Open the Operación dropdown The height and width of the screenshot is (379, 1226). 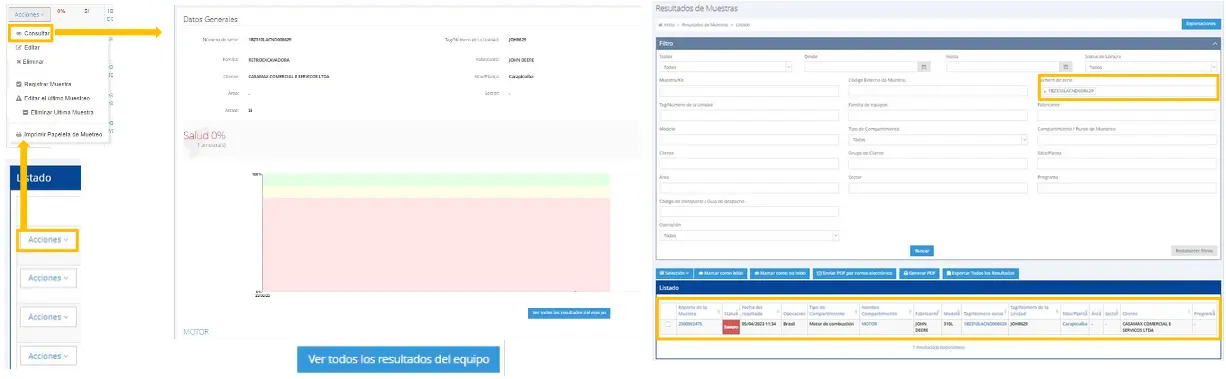749,236
